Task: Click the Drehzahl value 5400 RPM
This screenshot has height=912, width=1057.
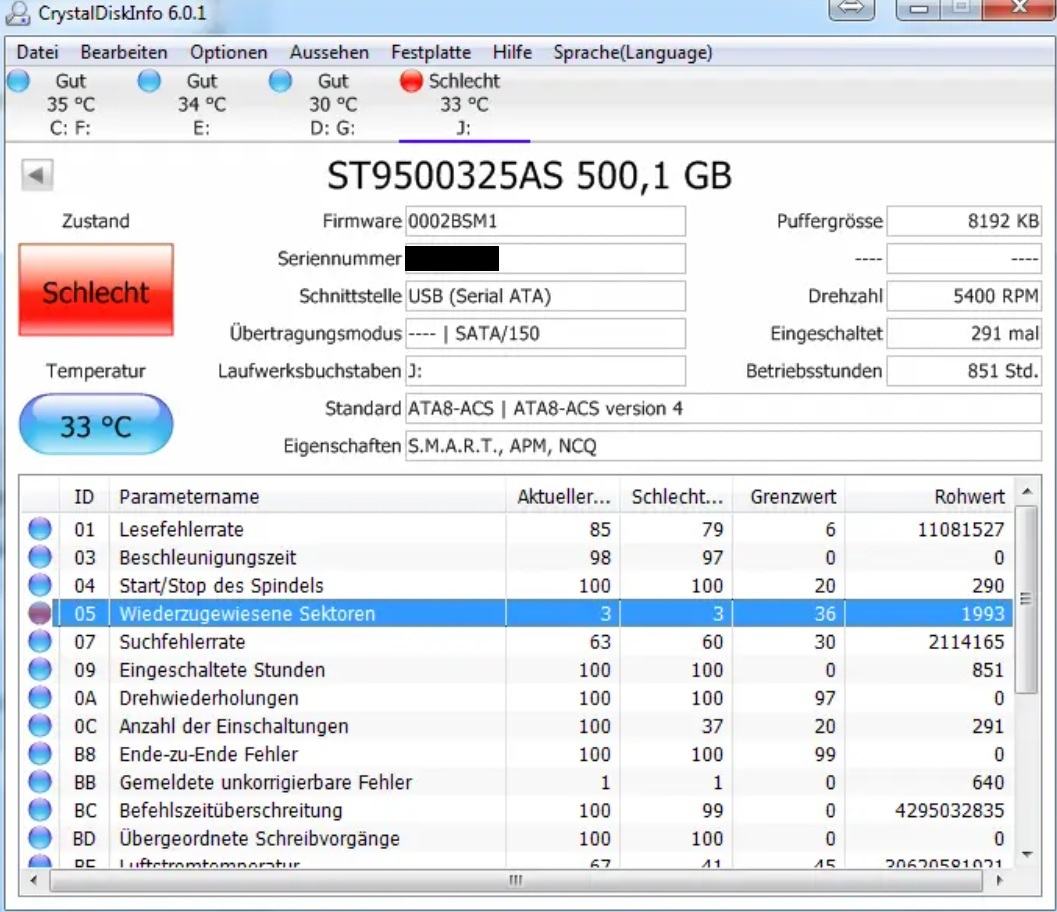Action: (964, 296)
